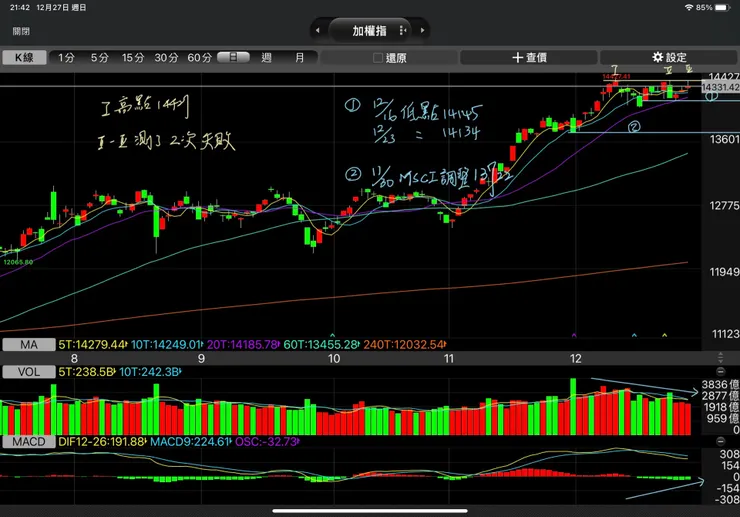Tap the 查價 price lookup button
Image resolution: width=740 pixels, height=517 pixels.
(529, 58)
